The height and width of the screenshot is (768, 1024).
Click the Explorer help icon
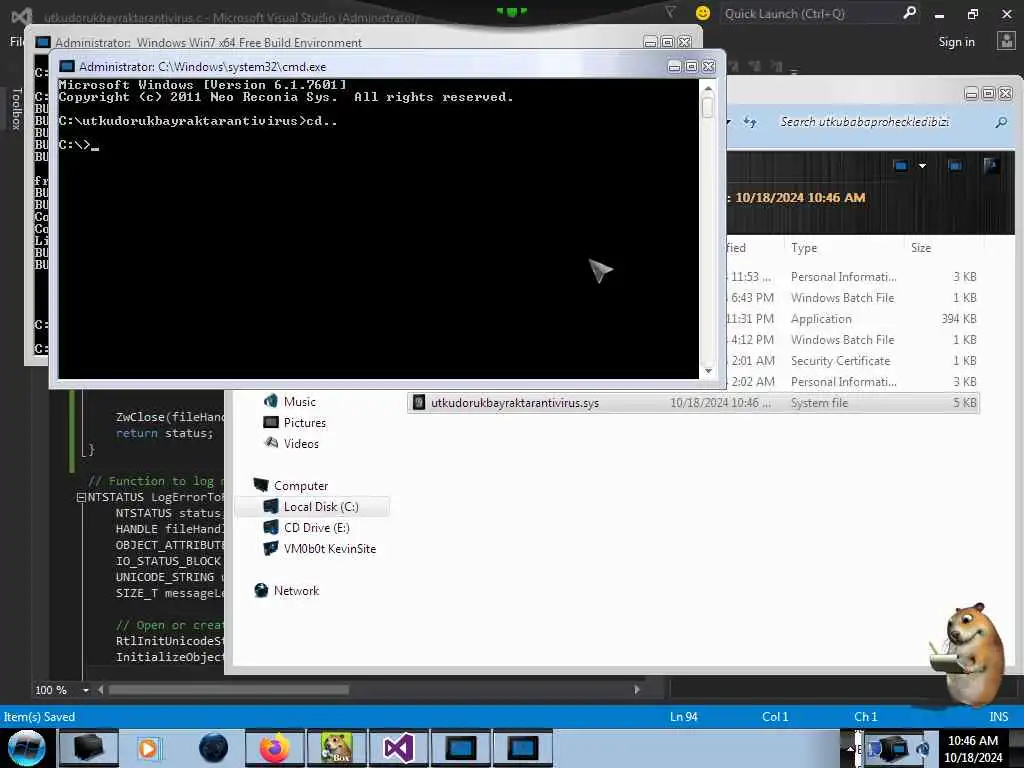991,166
